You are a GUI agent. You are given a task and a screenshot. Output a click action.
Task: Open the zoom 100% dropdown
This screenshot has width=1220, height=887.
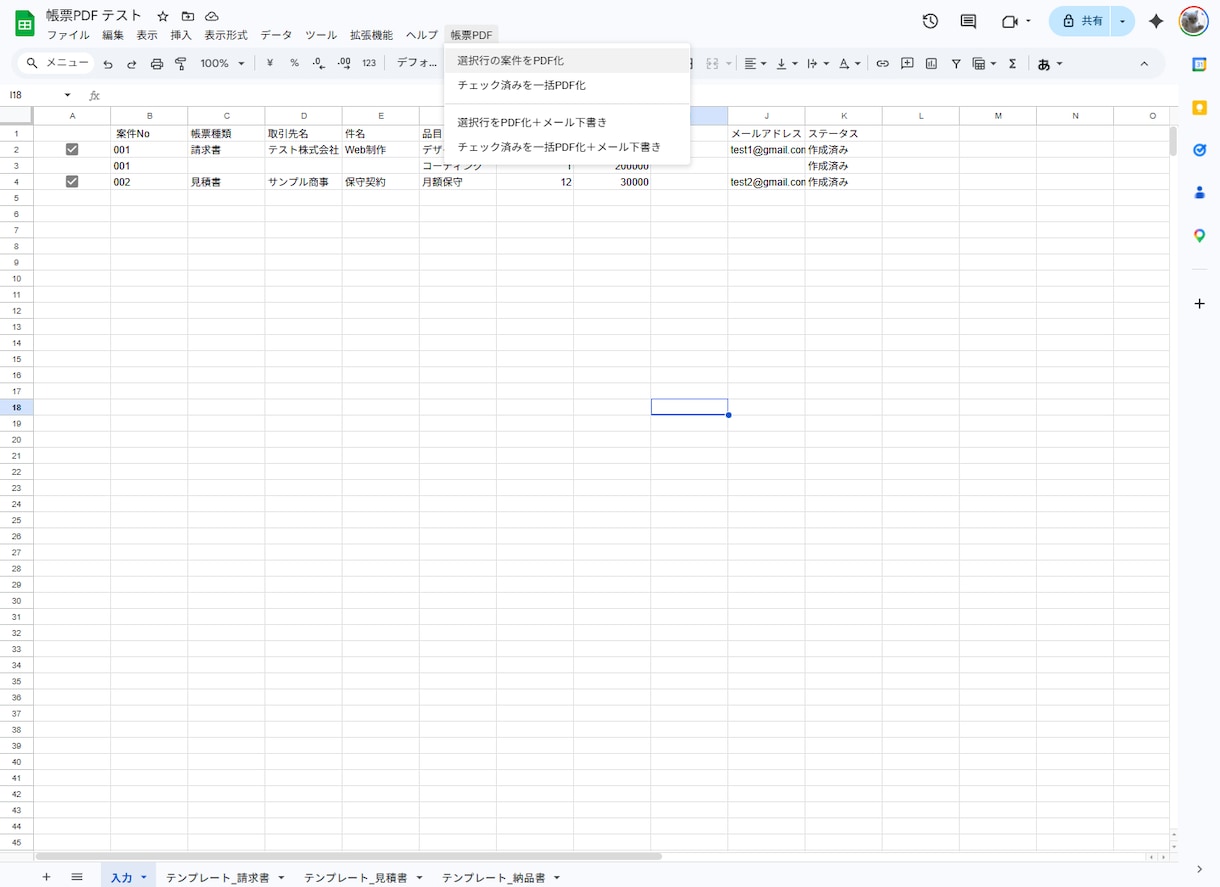click(x=222, y=63)
